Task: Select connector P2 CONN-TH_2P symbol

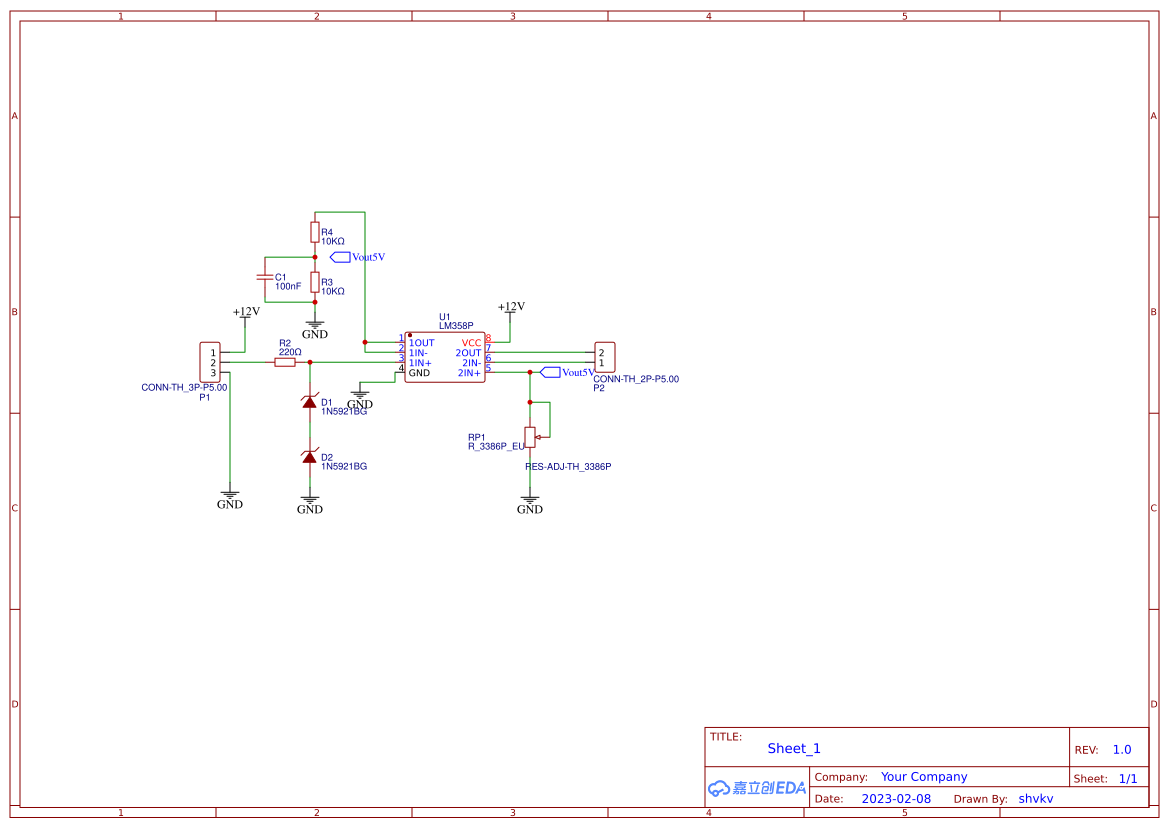Action: (605, 356)
